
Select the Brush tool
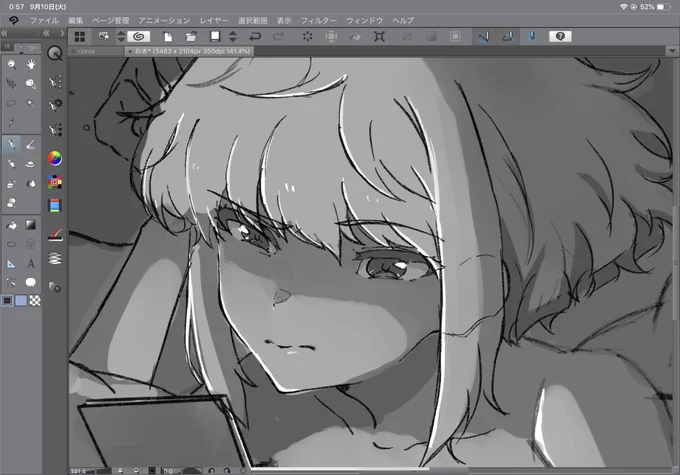click(31, 145)
